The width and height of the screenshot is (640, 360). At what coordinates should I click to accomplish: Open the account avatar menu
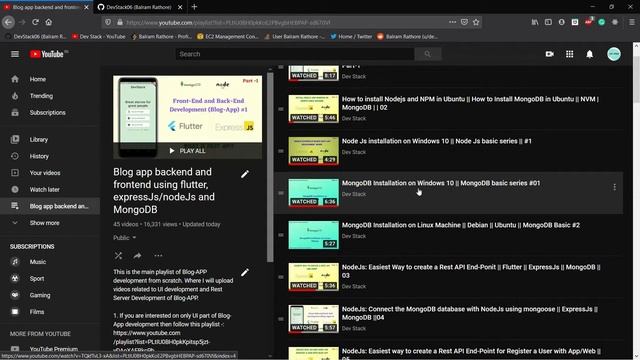[x=613, y=54]
